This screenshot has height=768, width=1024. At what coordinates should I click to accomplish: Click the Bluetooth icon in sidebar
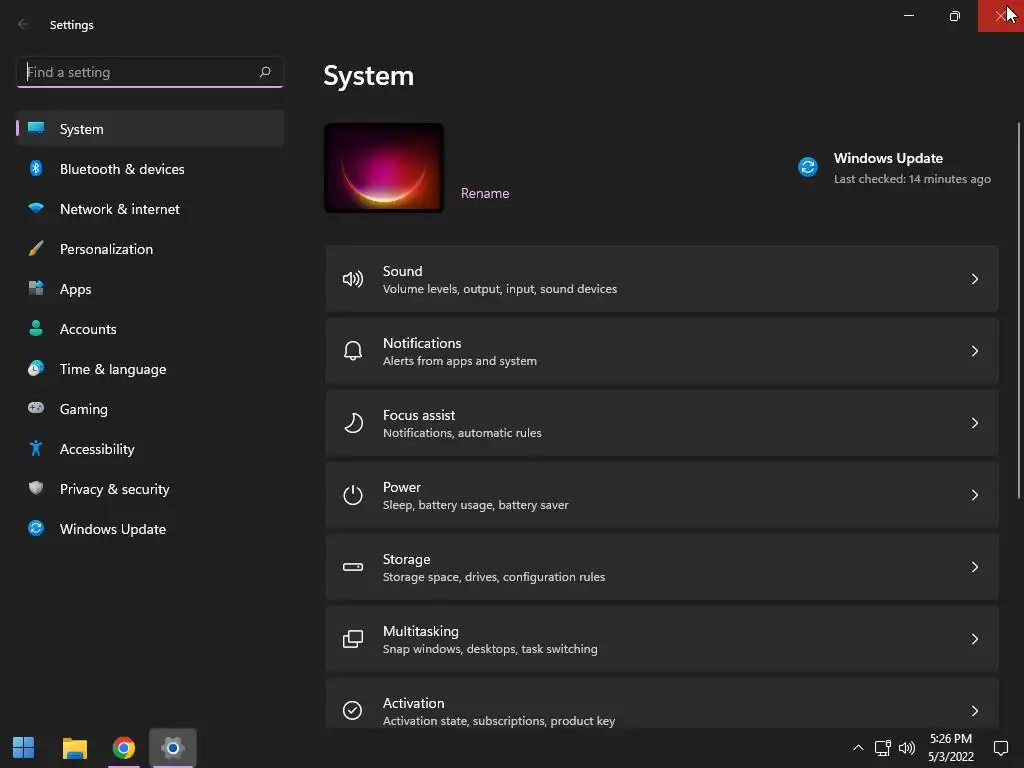point(36,168)
